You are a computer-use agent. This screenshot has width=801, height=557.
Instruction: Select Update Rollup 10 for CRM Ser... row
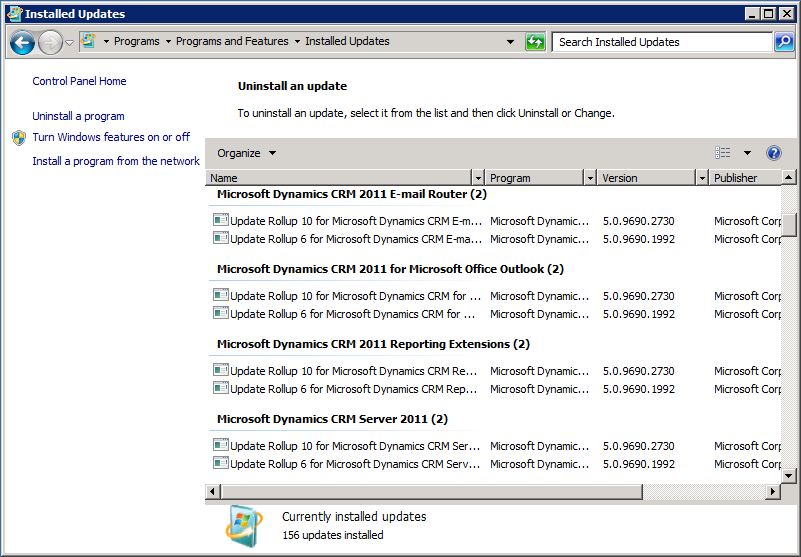[x=496, y=446]
